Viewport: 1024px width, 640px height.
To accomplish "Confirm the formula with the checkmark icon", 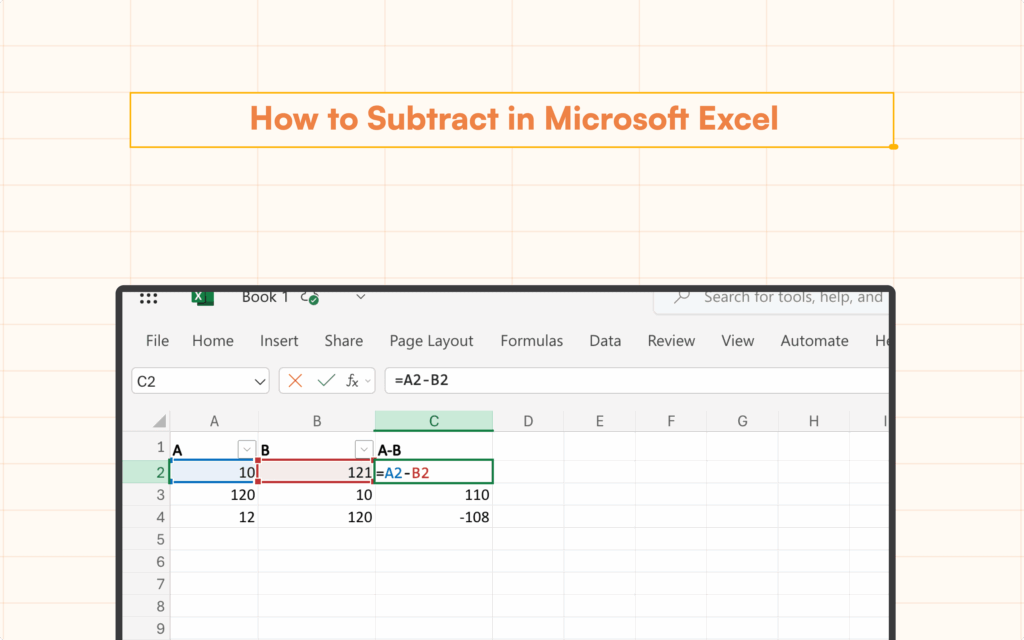I will coord(325,381).
